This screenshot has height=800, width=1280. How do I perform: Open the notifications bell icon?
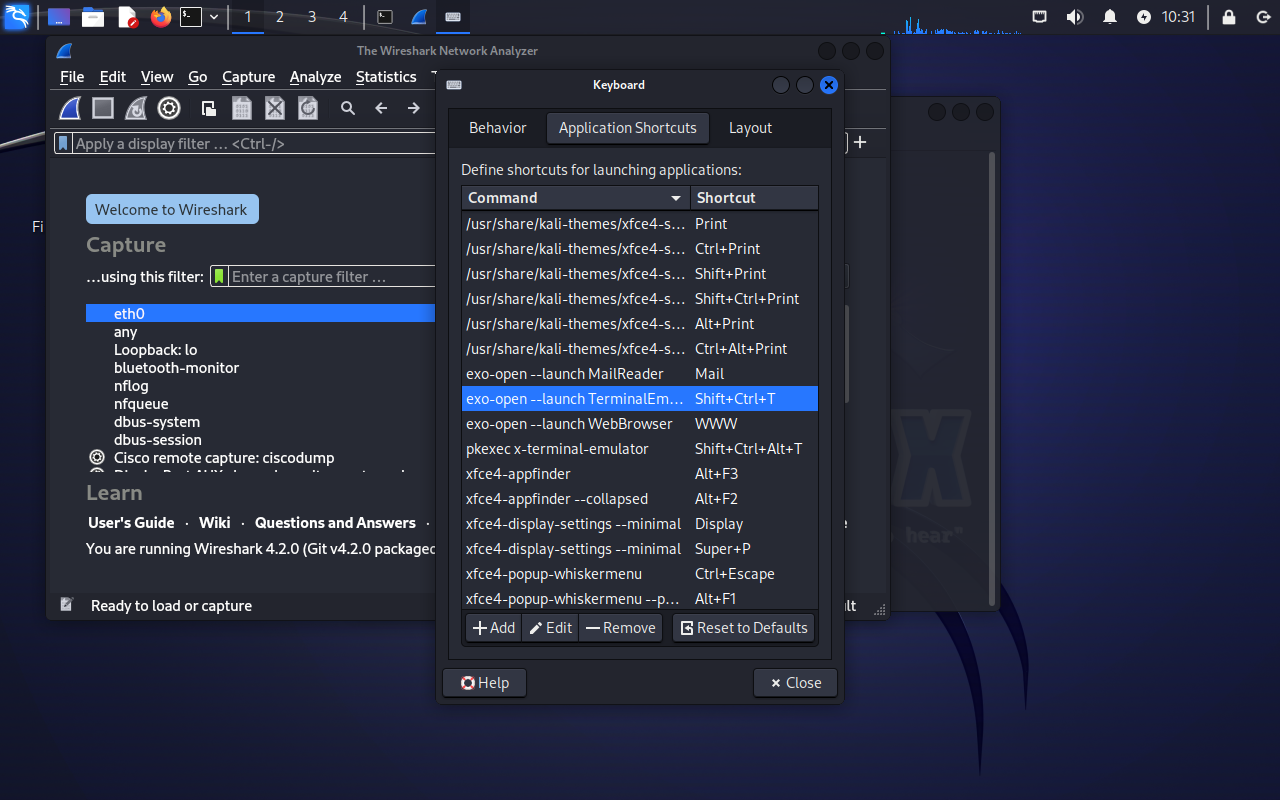coord(1110,16)
